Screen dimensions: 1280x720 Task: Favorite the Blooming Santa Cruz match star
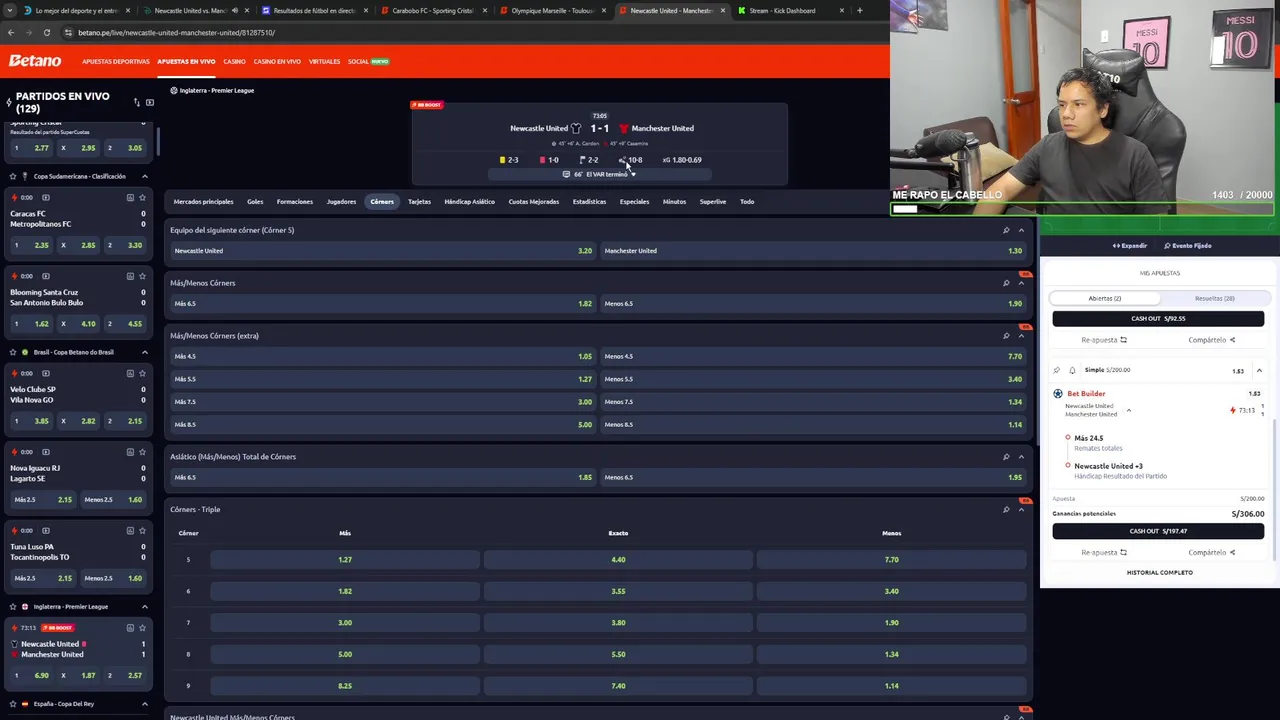pos(142,276)
